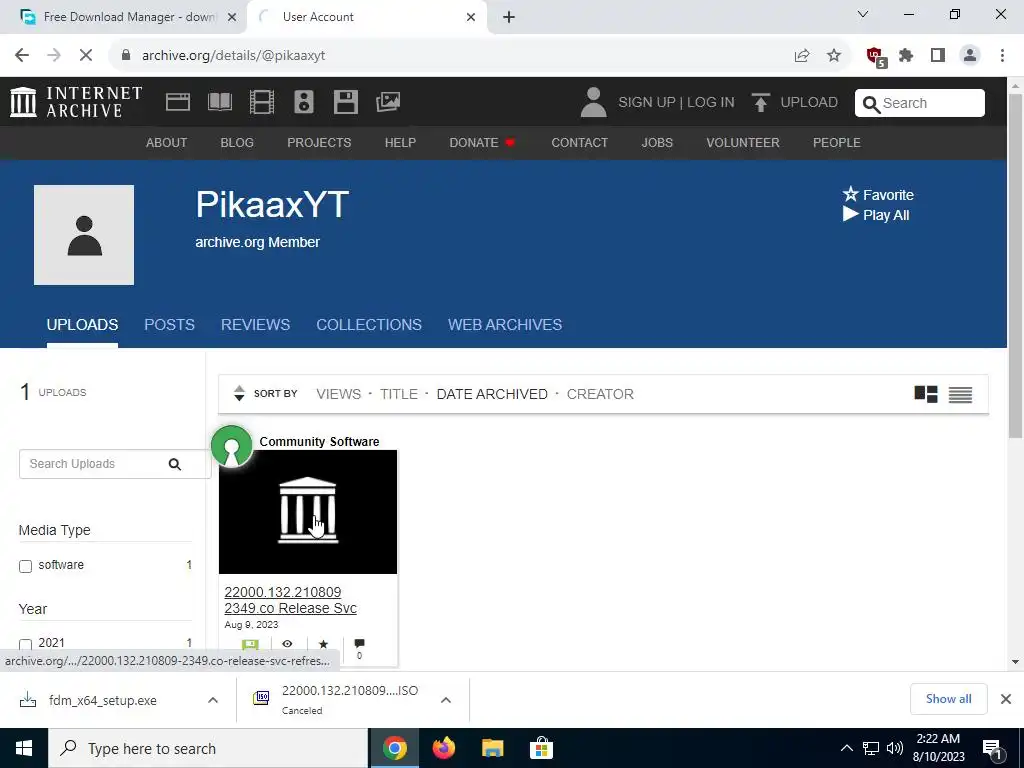Go back to the previous page
This screenshot has width=1024, height=768.
tap(22, 56)
